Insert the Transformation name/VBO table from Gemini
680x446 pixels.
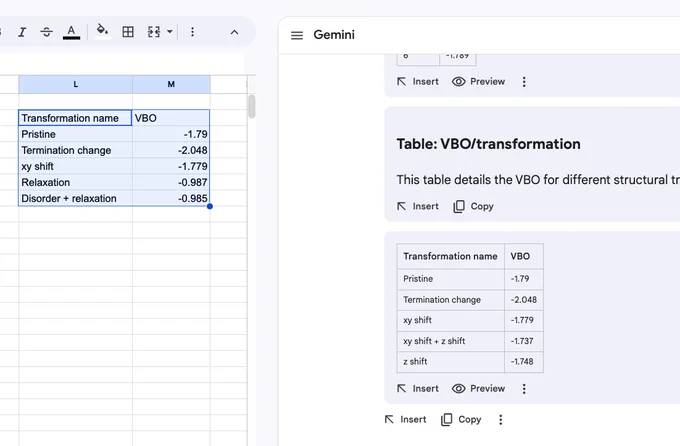pos(418,388)
